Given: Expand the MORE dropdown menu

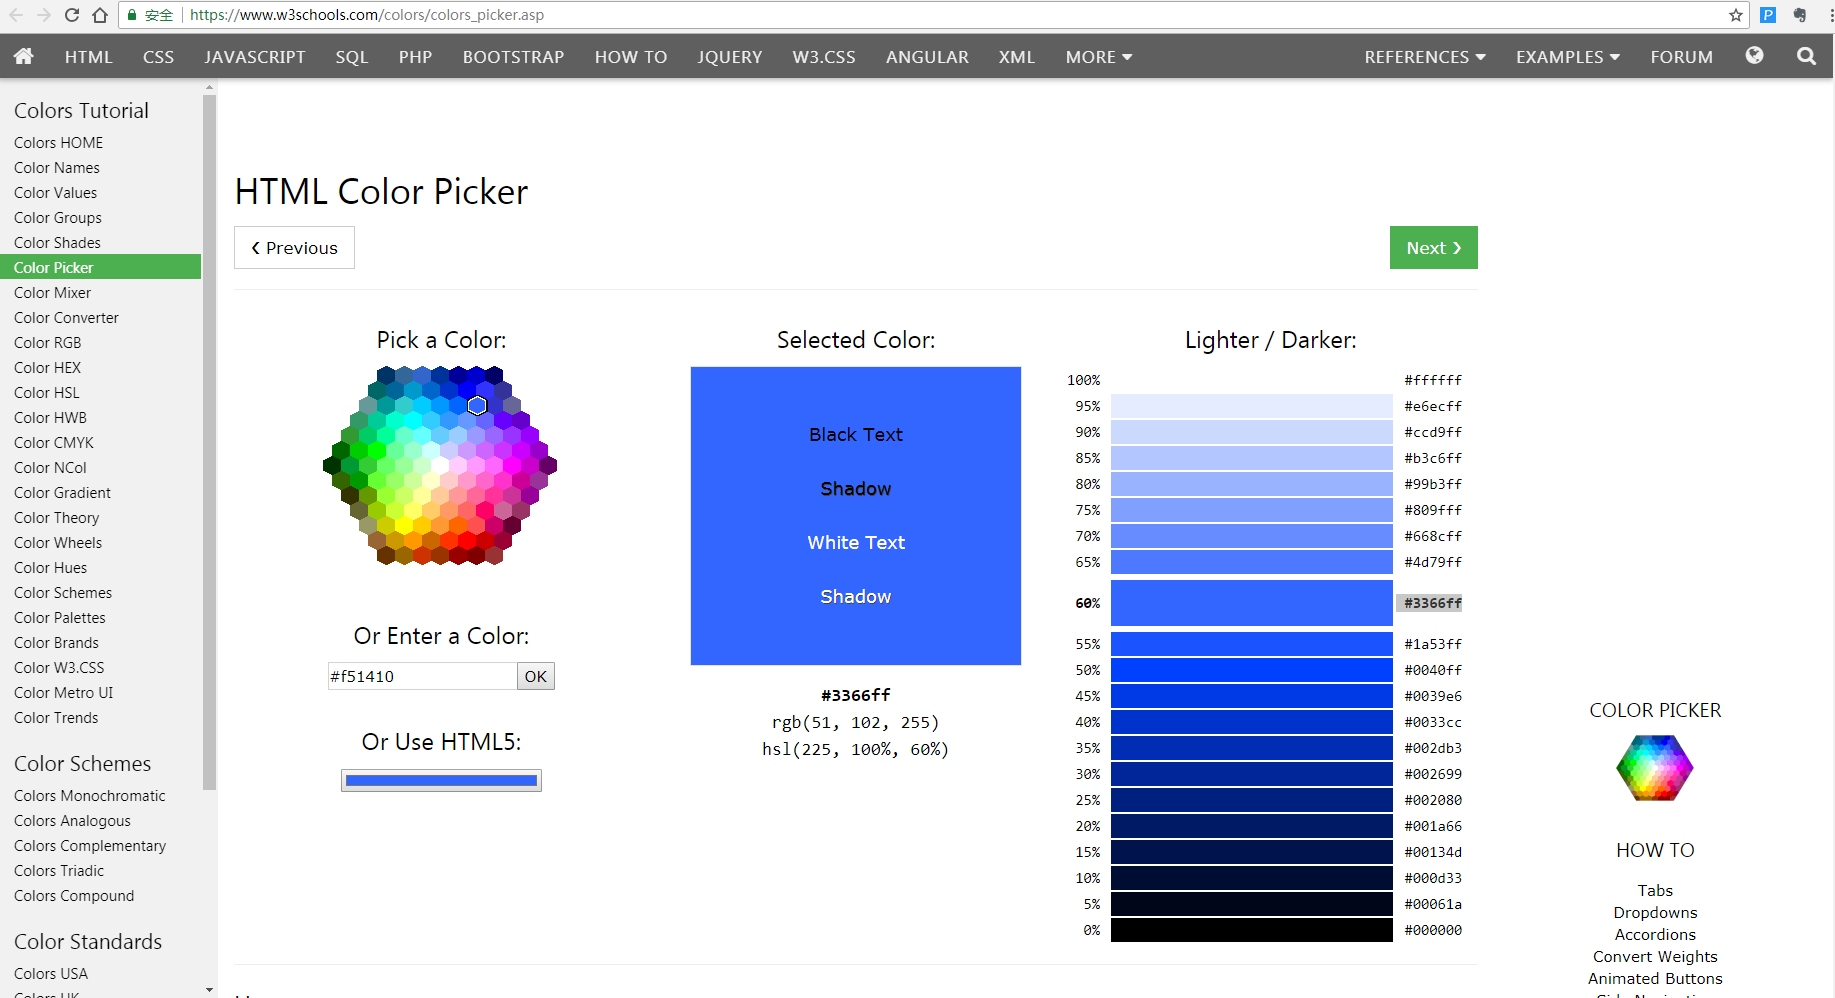Looking at the screenshot, I should (1099, 57).
